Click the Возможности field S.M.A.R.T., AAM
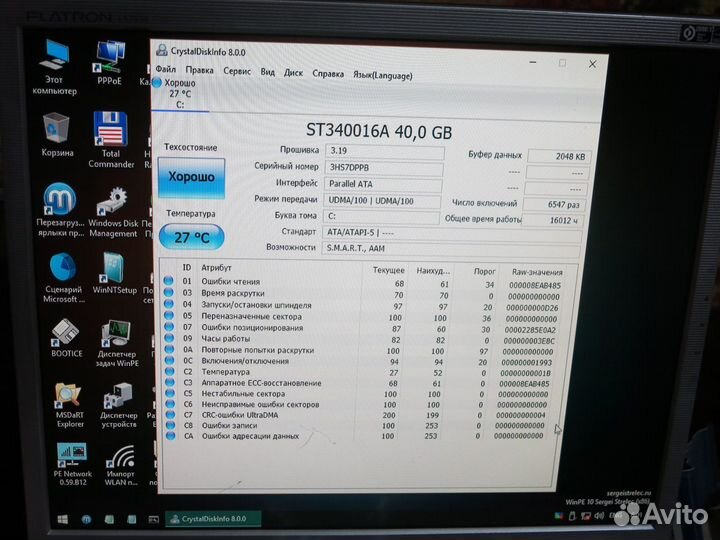 pyautogui.click(x=451, y=249)
